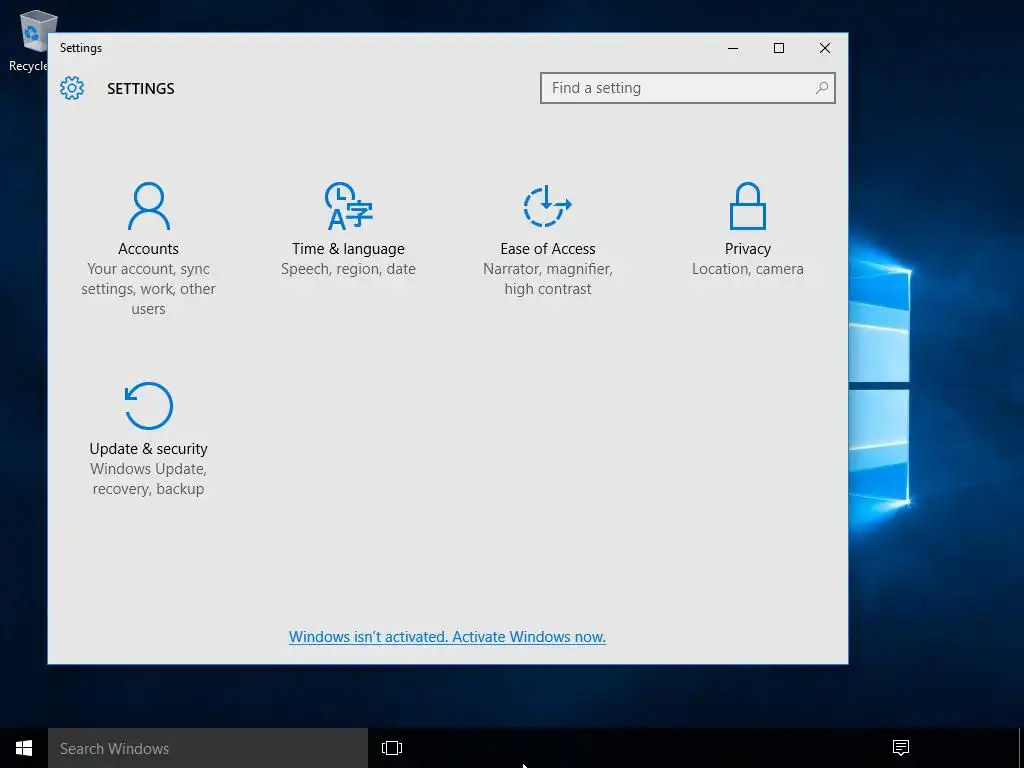The image size is (1024, 768).
Task: Click the Ease of Access label
Action: [x=548, y=249]
